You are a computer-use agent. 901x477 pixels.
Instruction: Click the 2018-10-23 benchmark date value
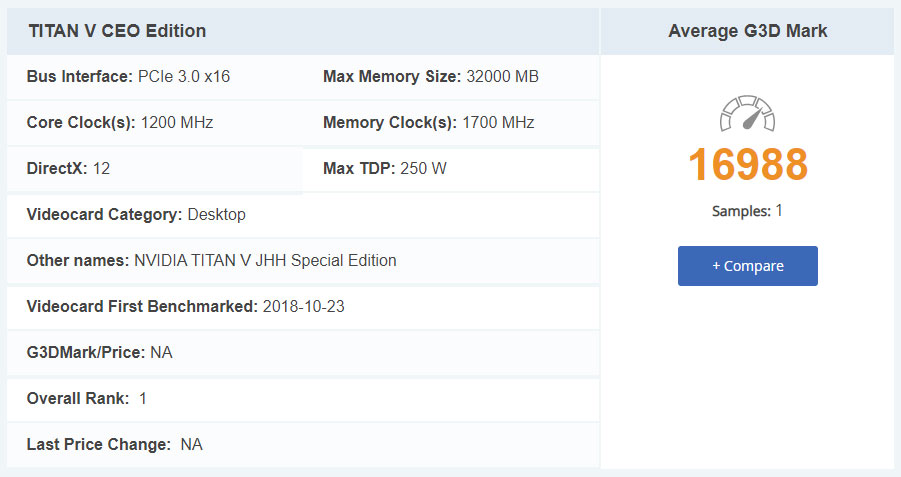(x=303, y=306)
